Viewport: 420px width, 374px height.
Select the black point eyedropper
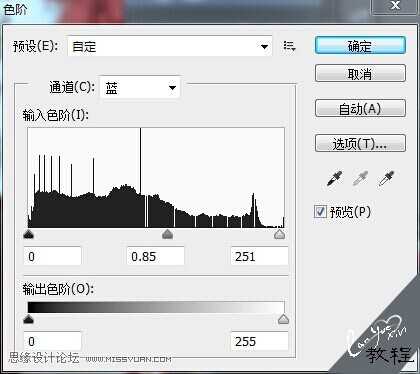tap(335, 179)
